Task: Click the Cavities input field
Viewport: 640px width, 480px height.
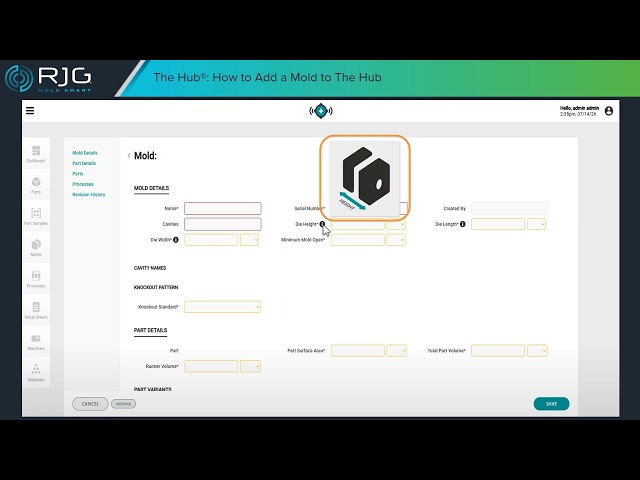Action: (x=222, y=224)
